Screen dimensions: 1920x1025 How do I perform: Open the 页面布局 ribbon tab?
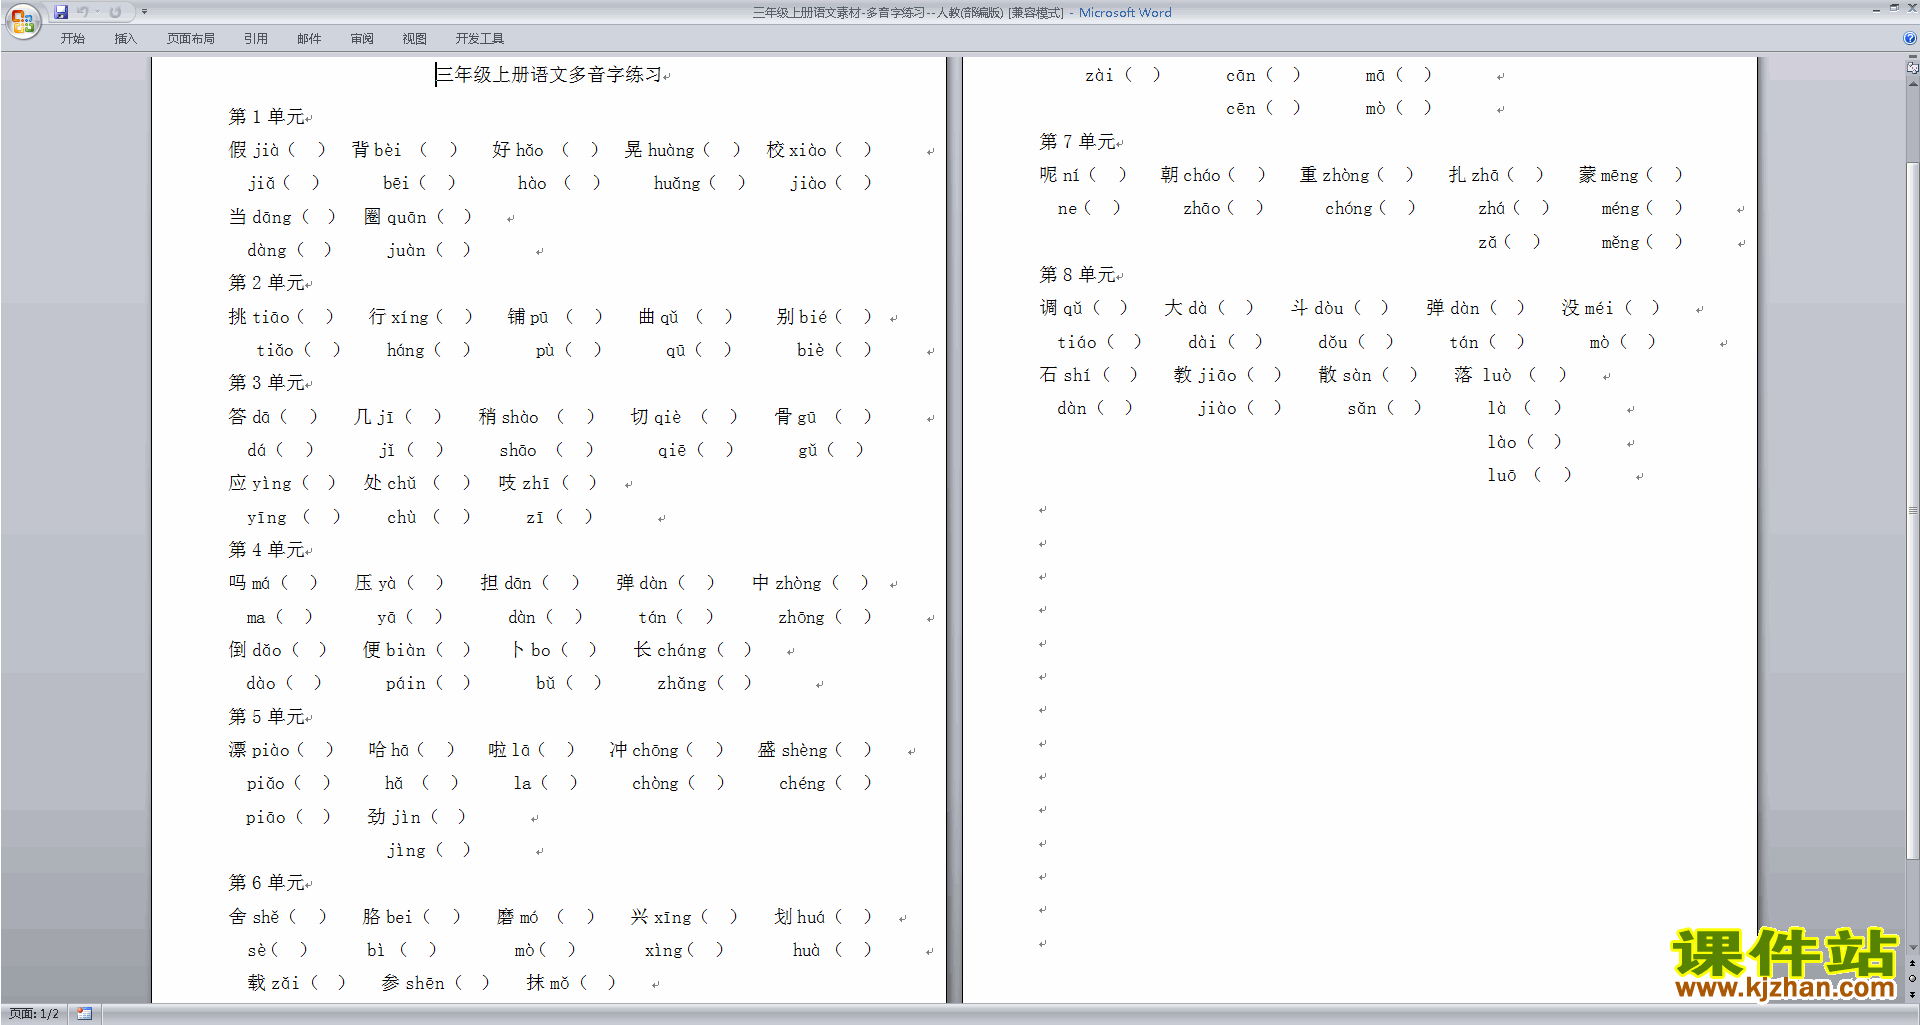click(x=191, y=38)
